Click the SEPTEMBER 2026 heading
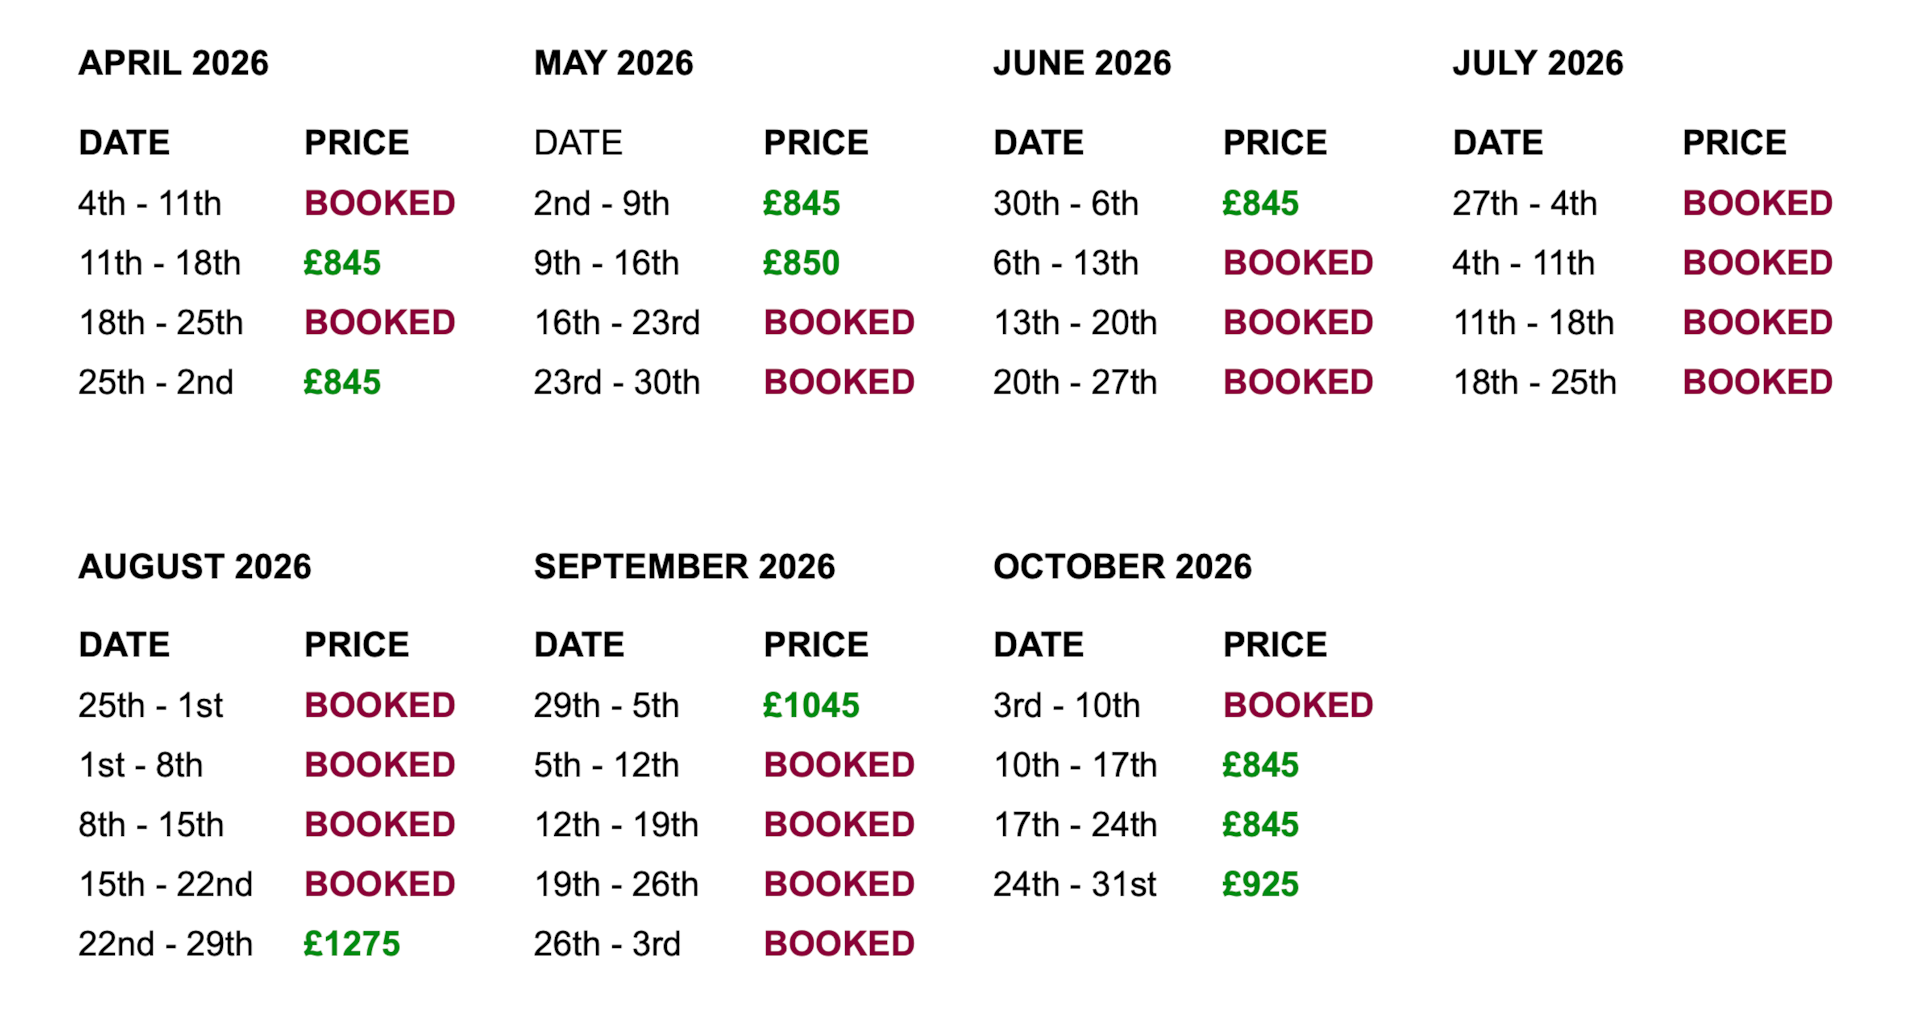The width and height of the screenshot is (1920, 1017). tap(684, 567)
